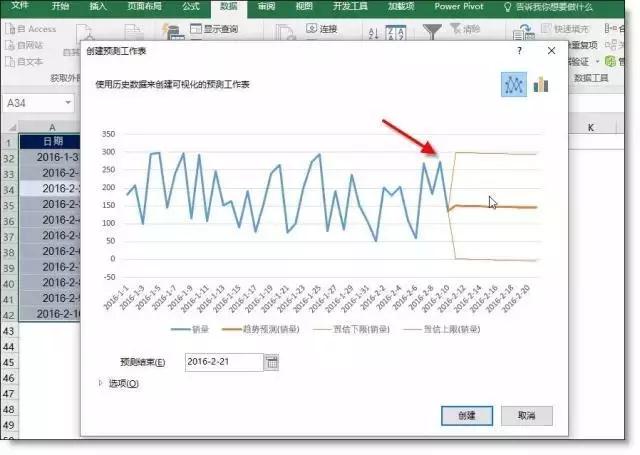Select row header 48

pos(9,409)
